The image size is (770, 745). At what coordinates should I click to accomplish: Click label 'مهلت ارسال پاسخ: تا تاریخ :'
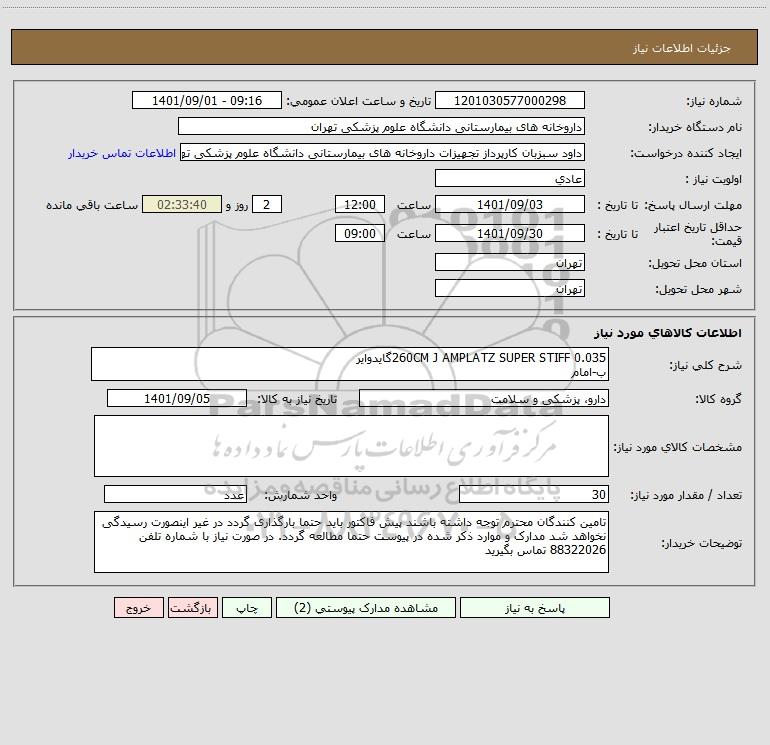pyautogui.click(x=670, y=205)
